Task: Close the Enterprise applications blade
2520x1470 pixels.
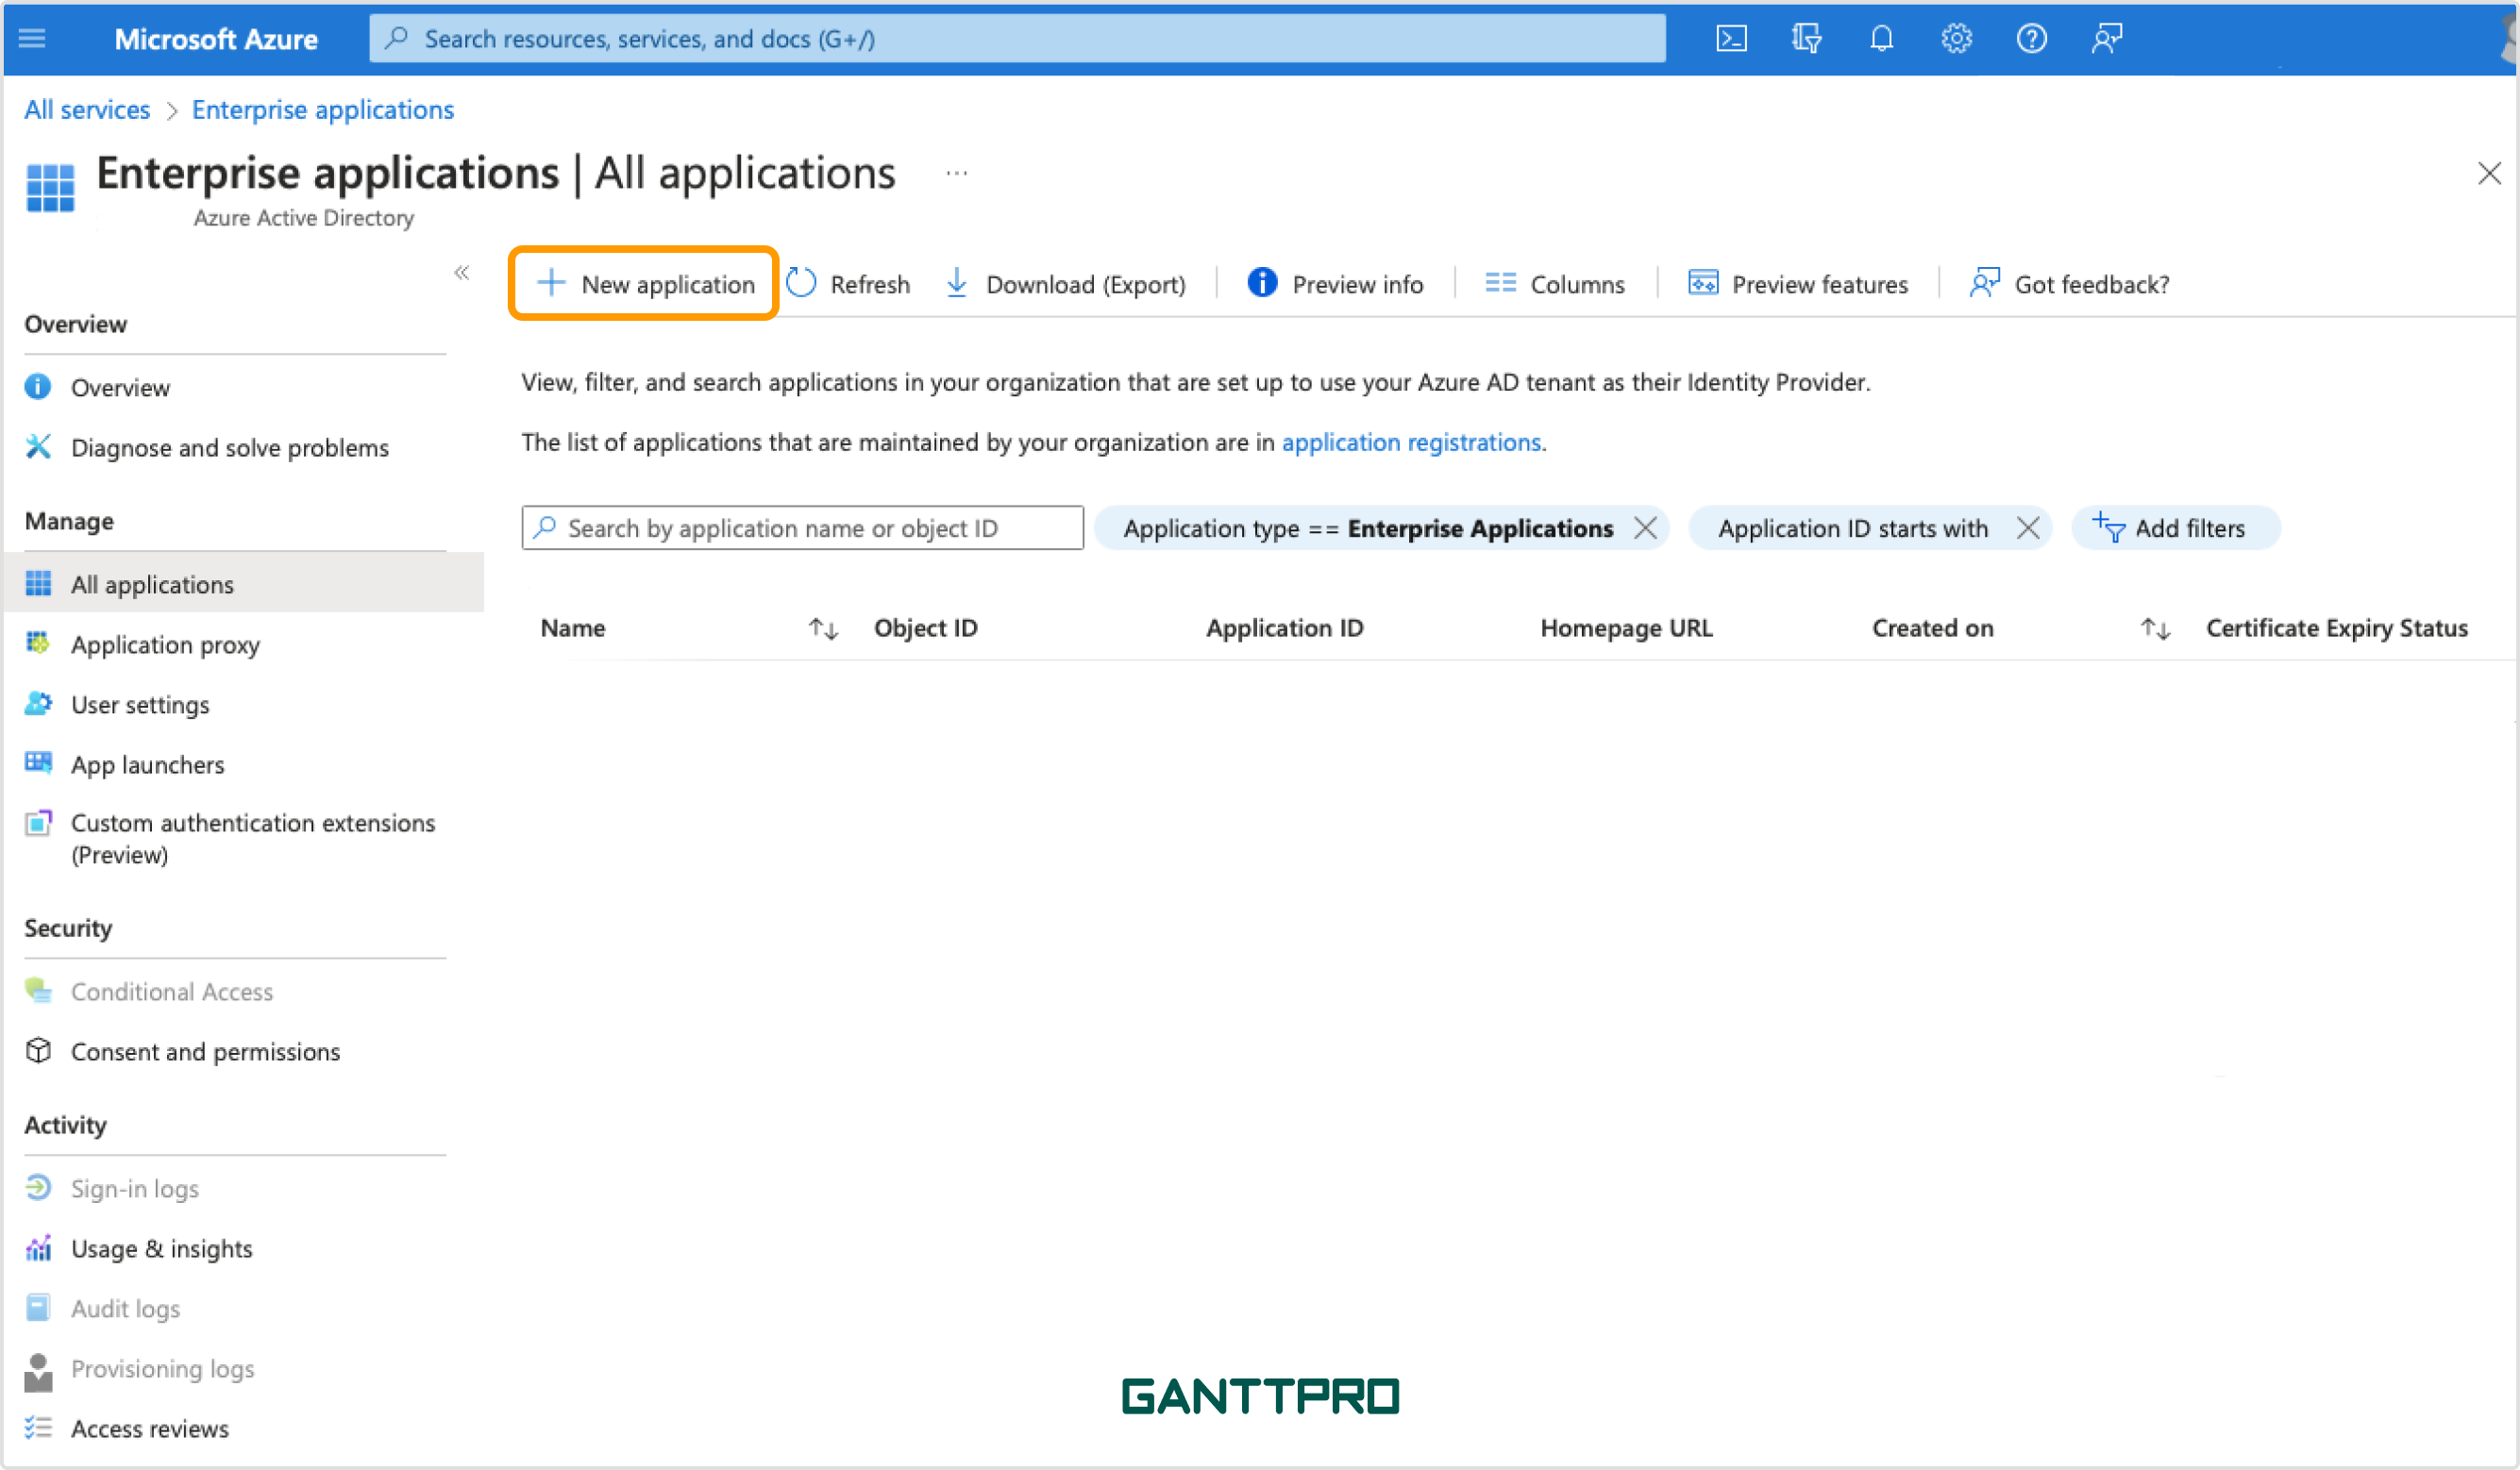Action: click(x=2489, y=173)
